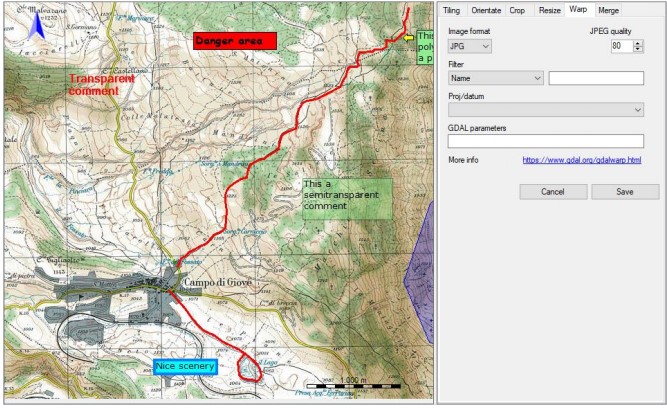Click the cut-off green comment box at top right of map
This screenshot has height=408, width=667.
click(x=425, y=47)
